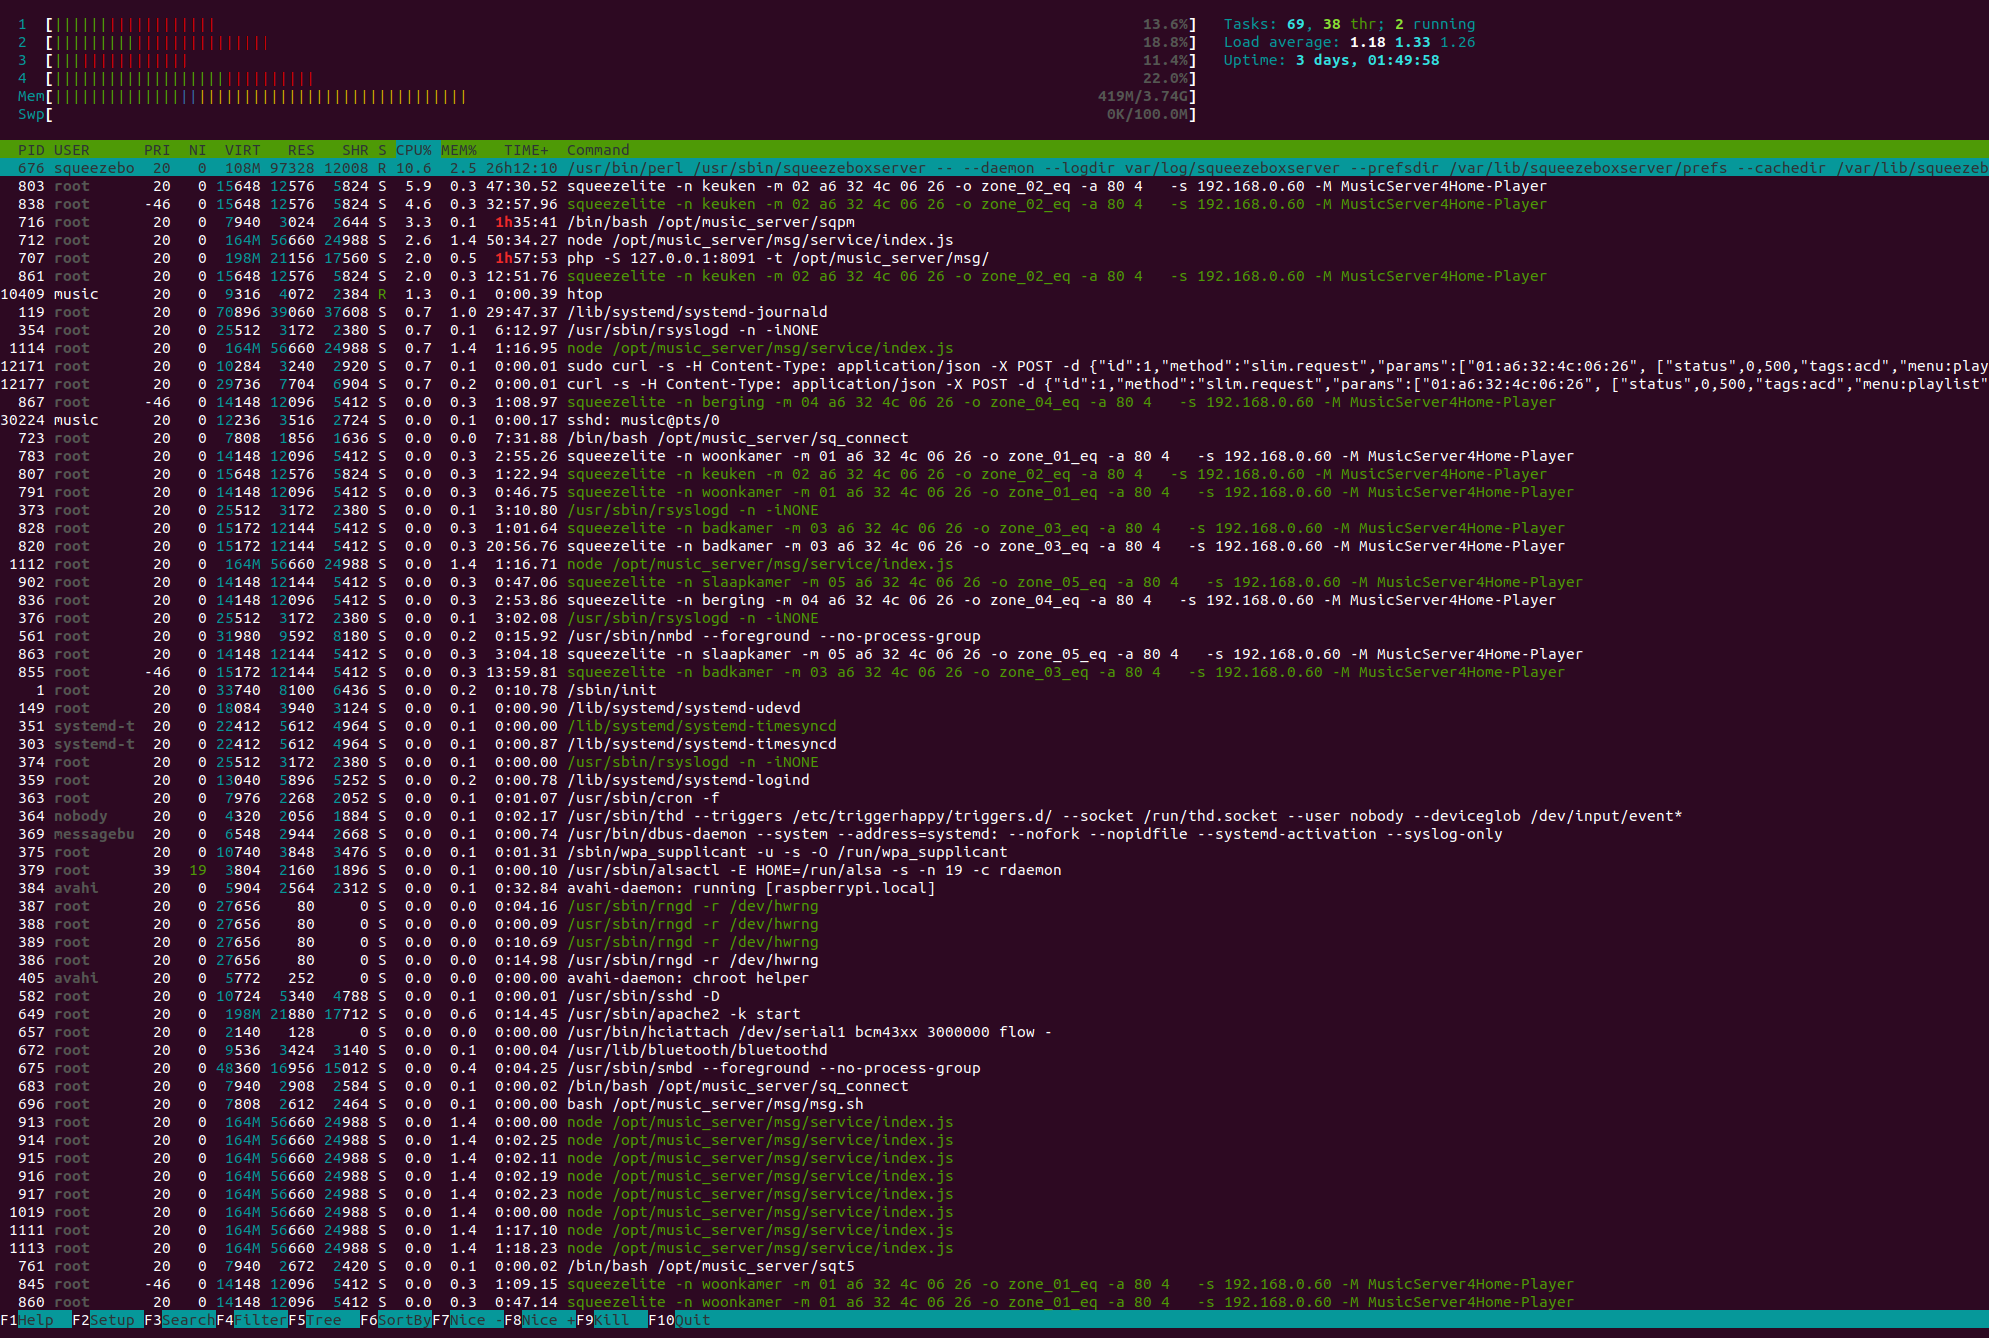Toggle F5 Tree view
Image resolution: width=1989 pixels, height=1338 pixels.
(323, 1320)
